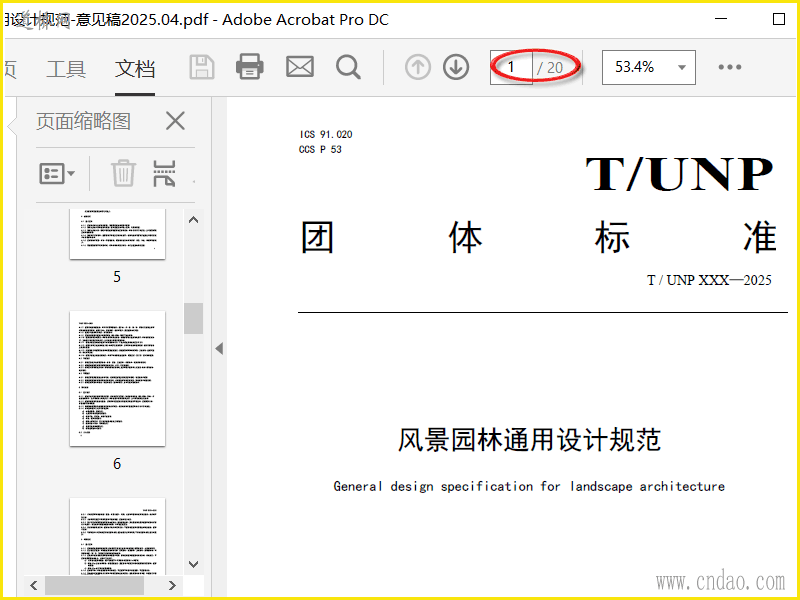Click the standard number T / UNP XXX—2025

709,280
